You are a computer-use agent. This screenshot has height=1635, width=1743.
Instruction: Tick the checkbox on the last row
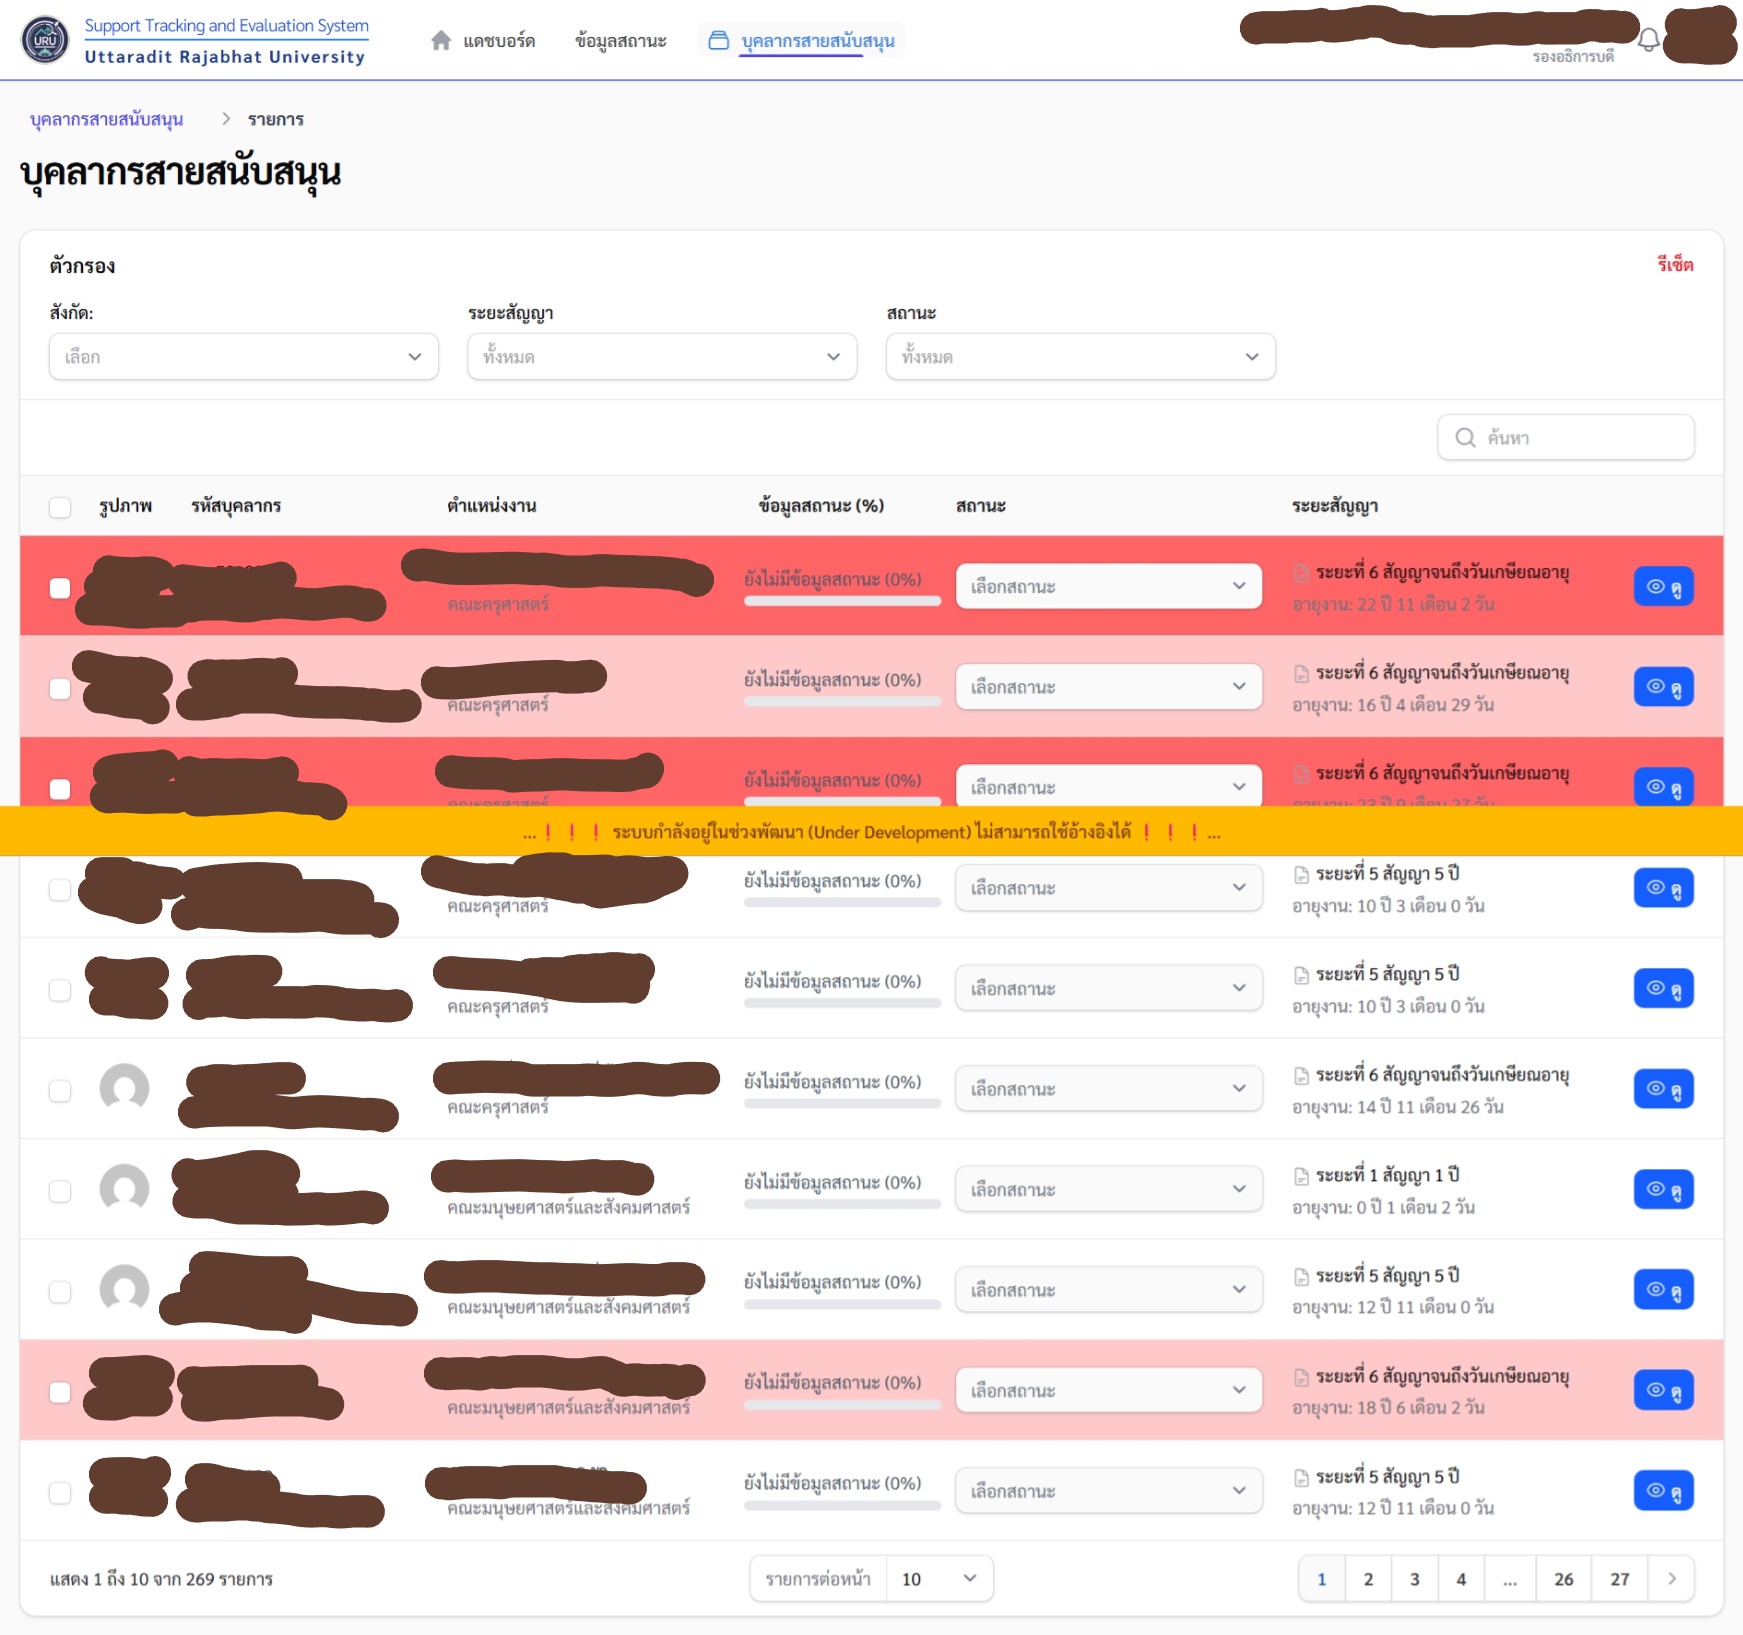(60, 1493)
